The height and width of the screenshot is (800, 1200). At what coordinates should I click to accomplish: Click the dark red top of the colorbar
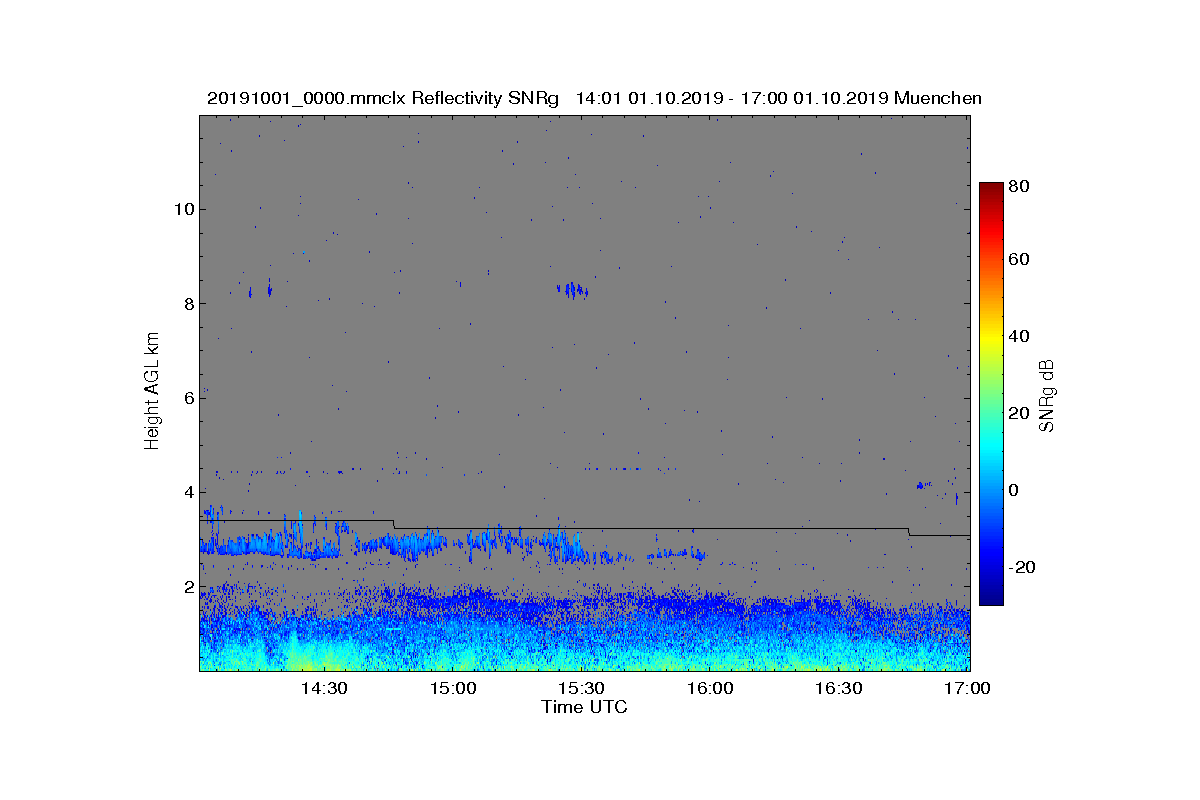(991, 188)
